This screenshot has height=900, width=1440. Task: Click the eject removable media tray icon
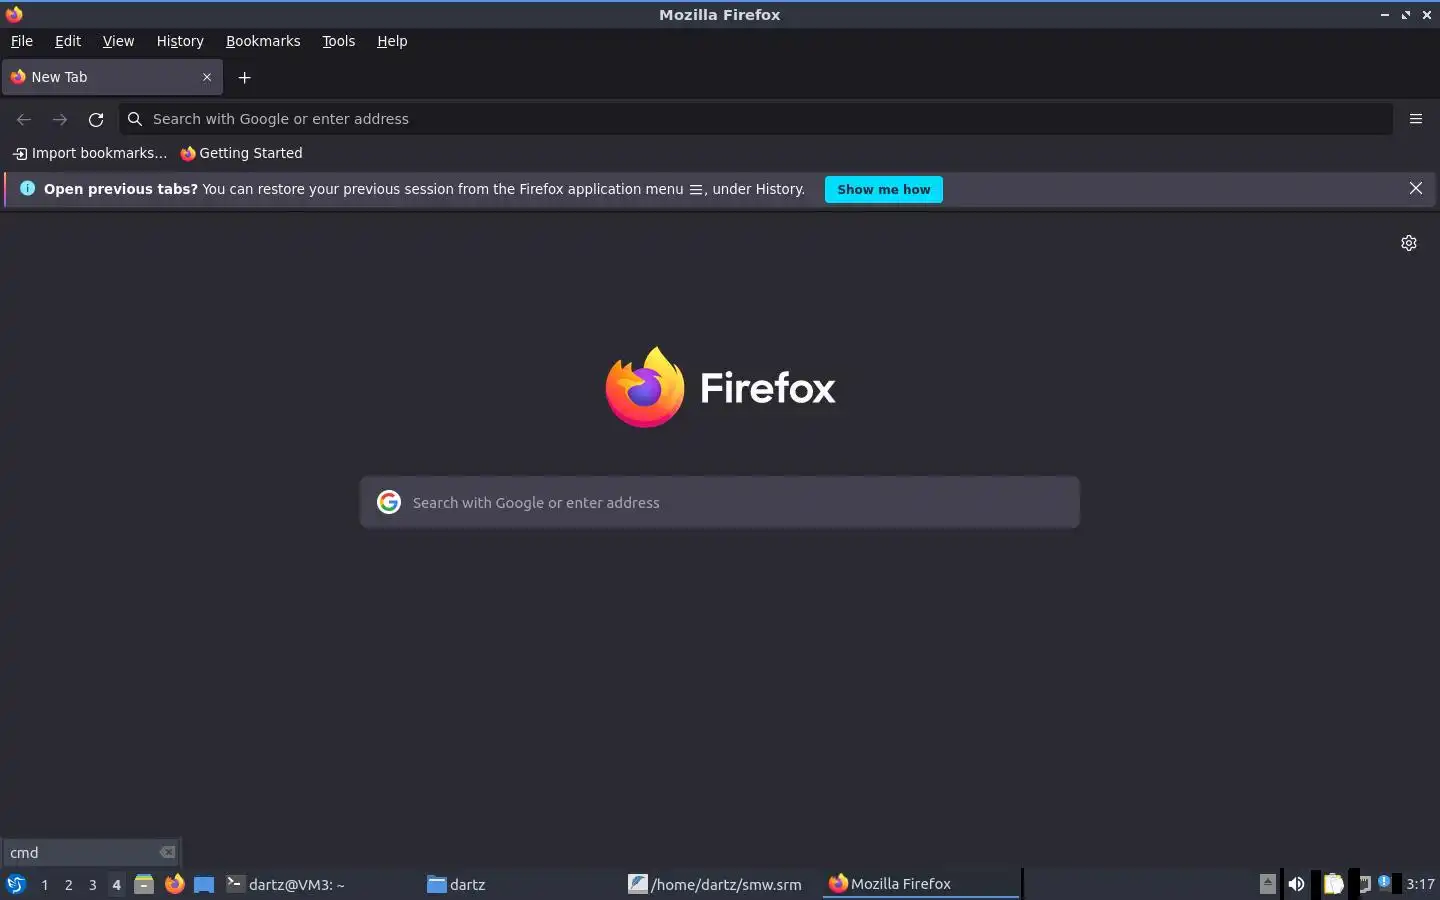click(x=1267, y=883)
